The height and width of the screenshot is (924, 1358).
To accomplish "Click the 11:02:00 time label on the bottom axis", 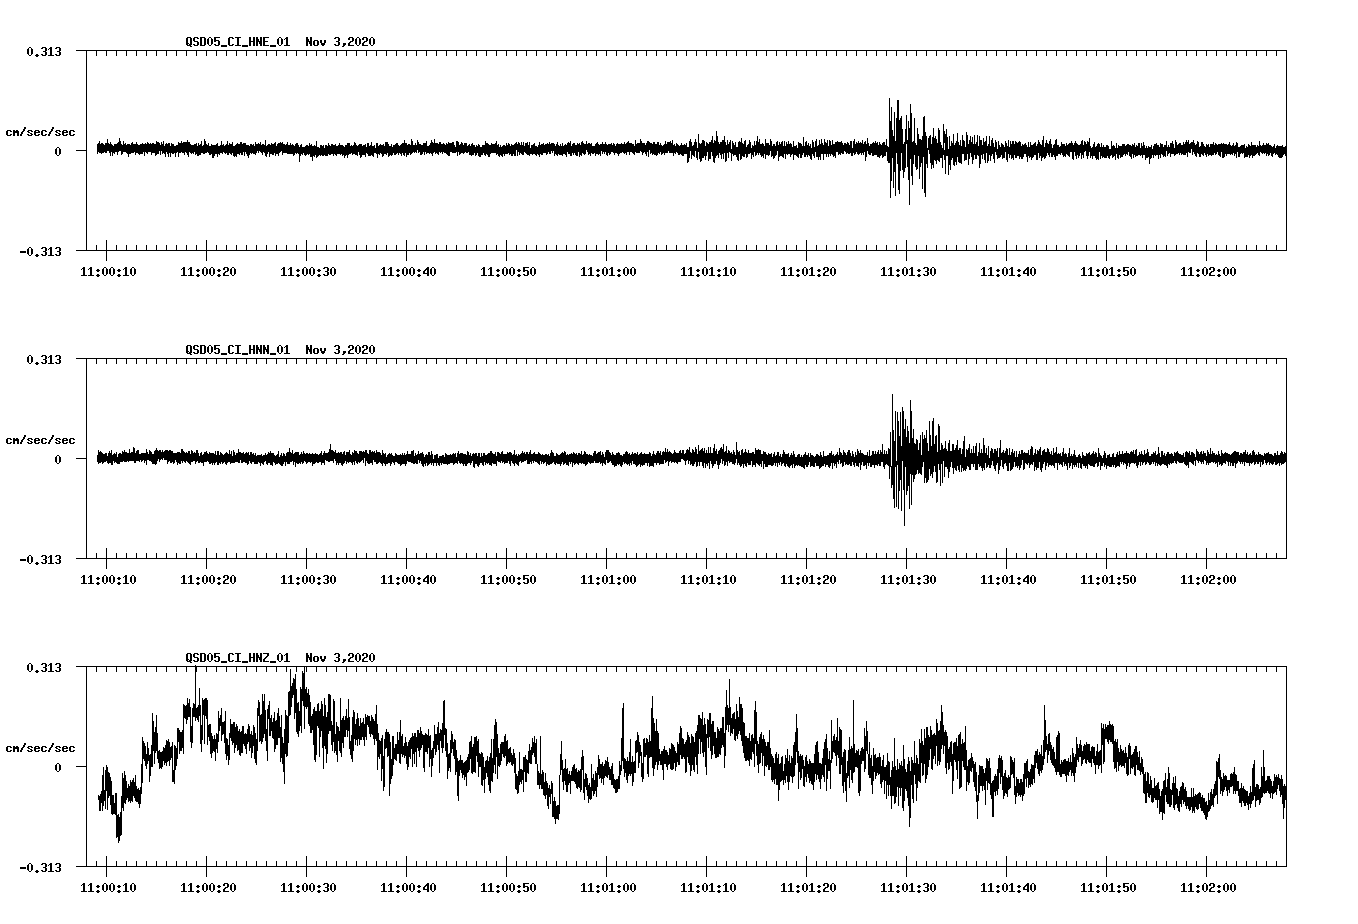I will click(x=1210, y=885).
